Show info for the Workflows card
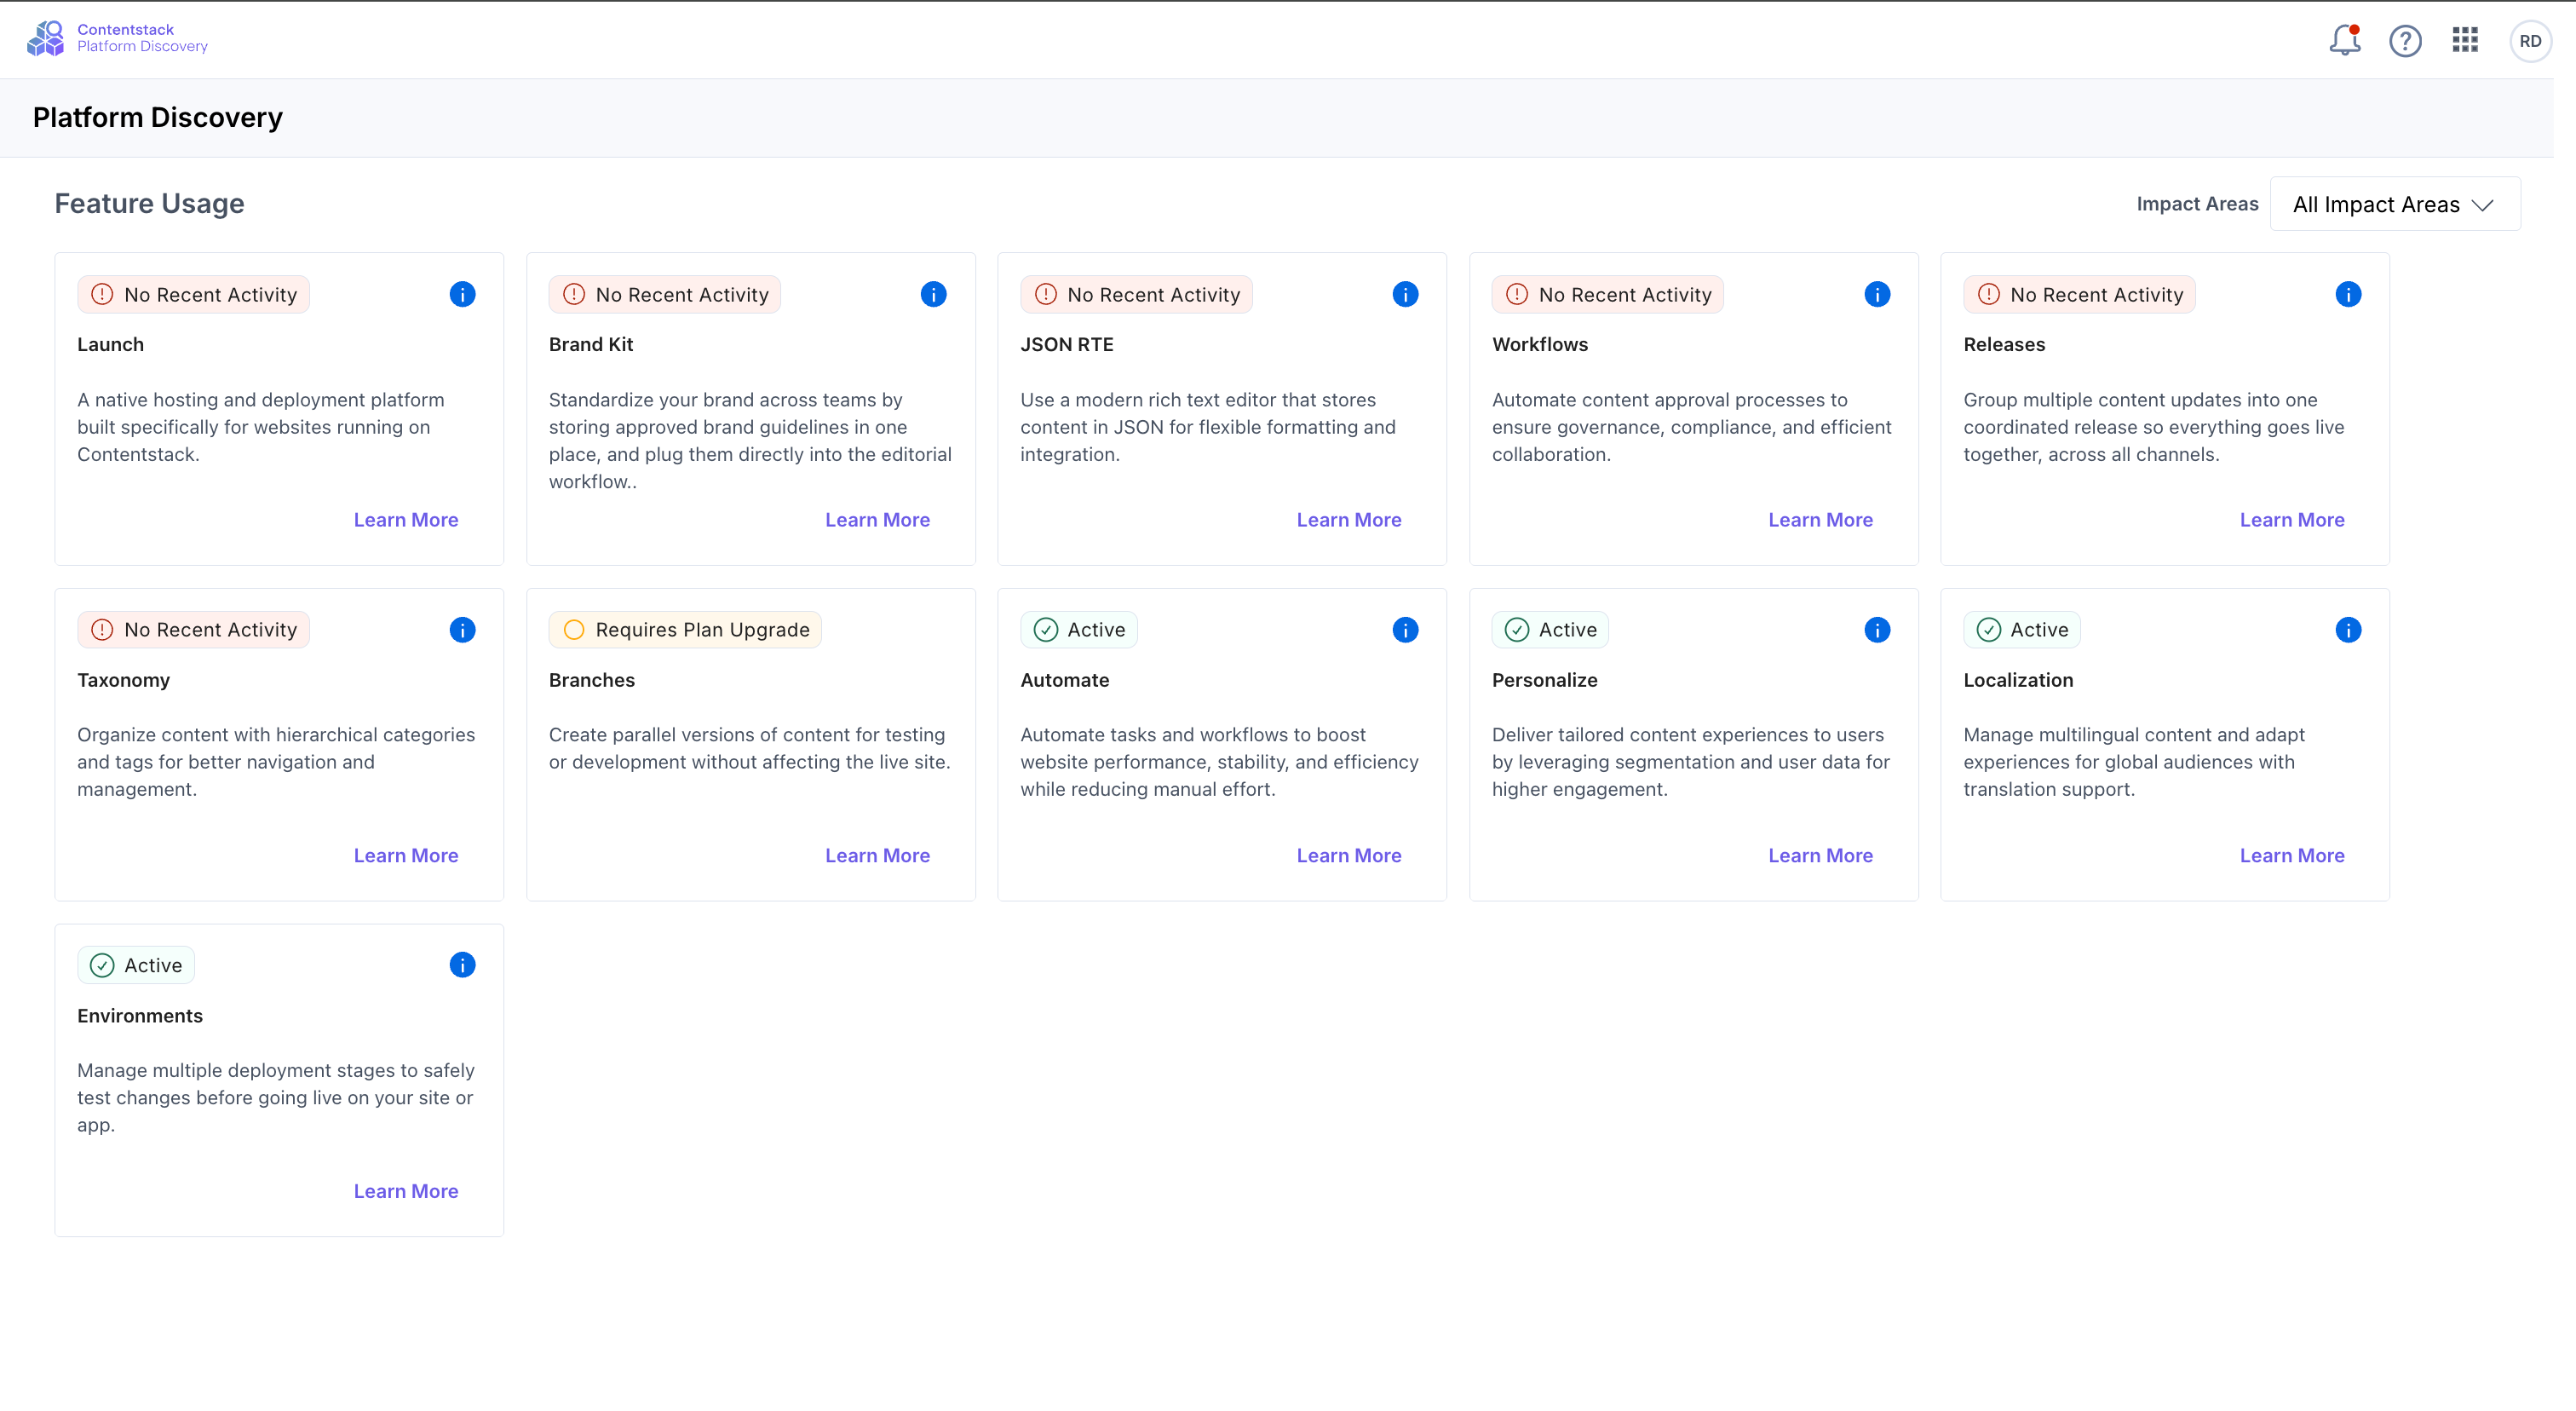Image resolution: width=2576 pixels, height=1411 pixels. coord(1877,294)
